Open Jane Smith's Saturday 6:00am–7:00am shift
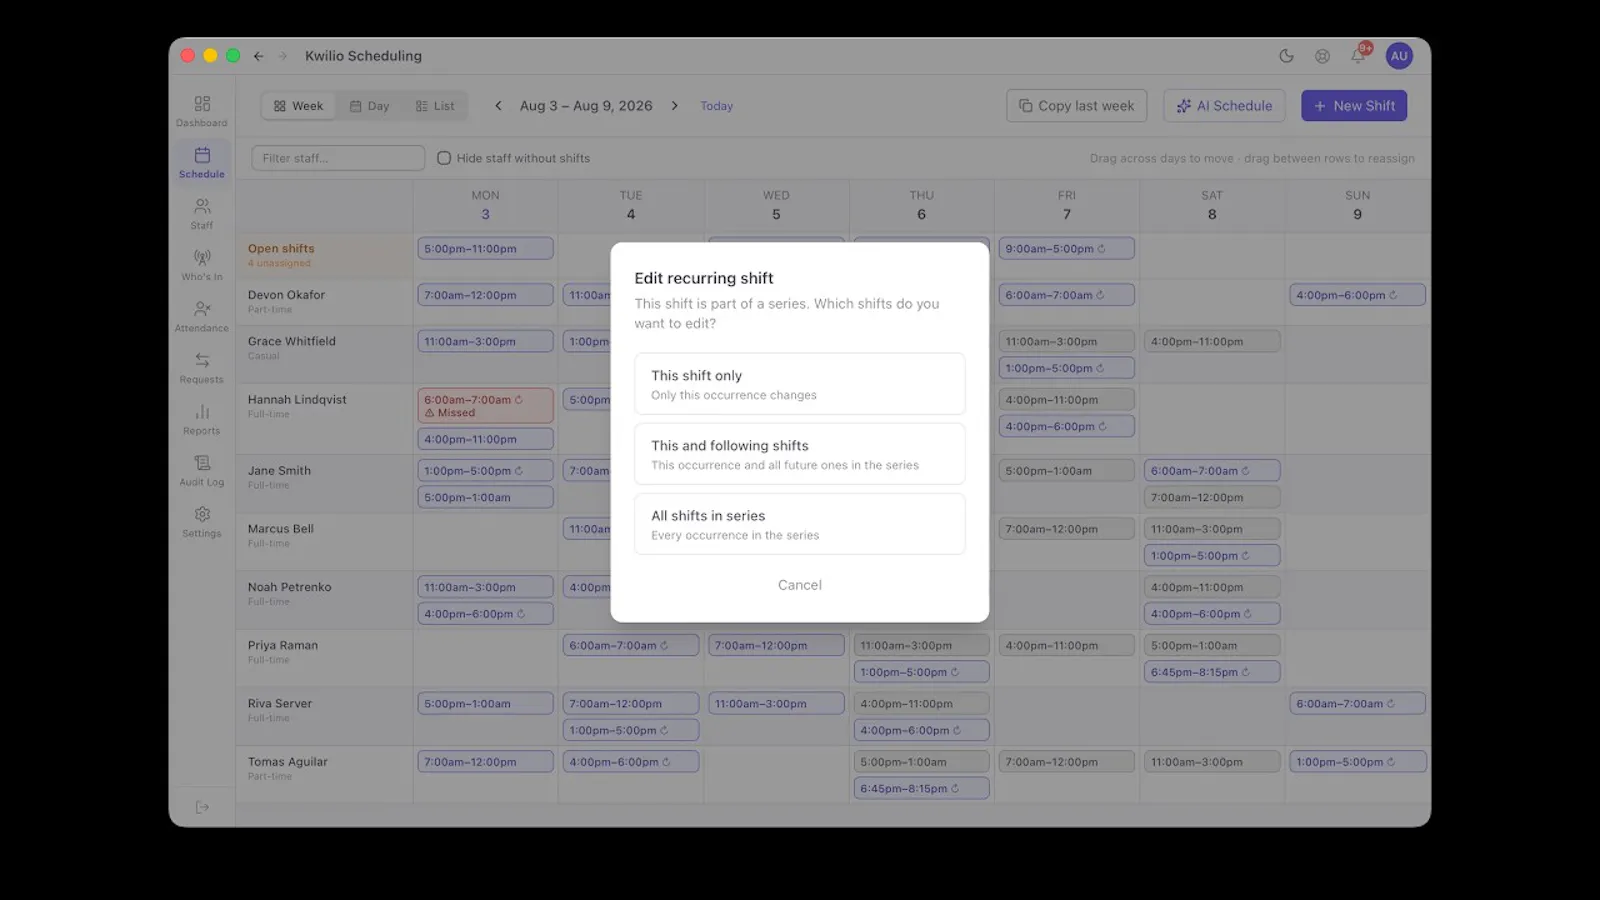Viewport: 1600px width, 900px height. tap(1212, 471)
